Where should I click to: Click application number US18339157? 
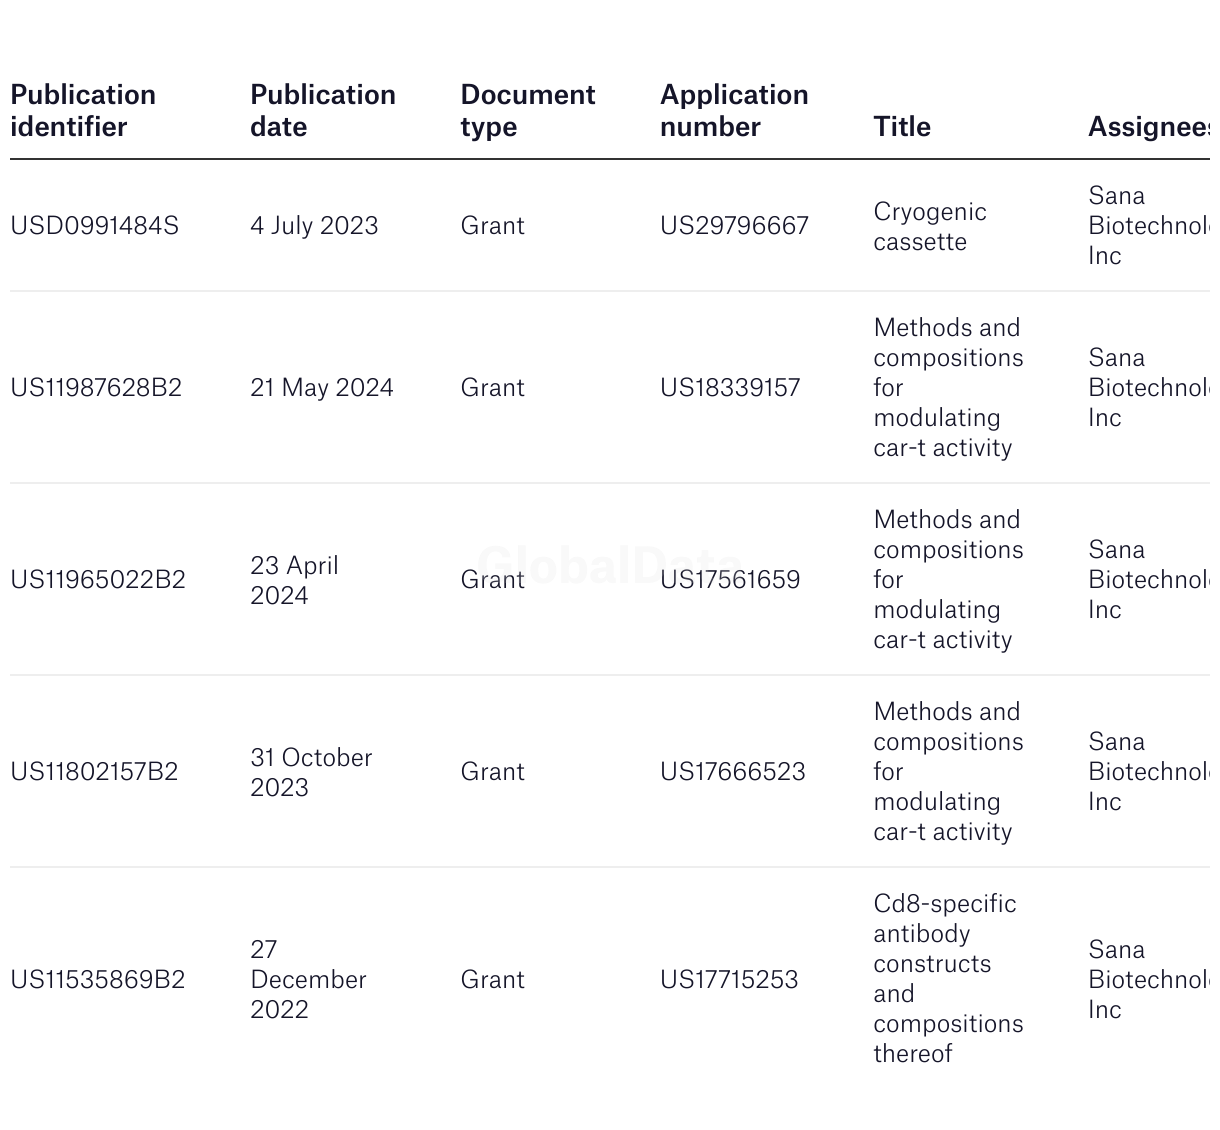729,387
